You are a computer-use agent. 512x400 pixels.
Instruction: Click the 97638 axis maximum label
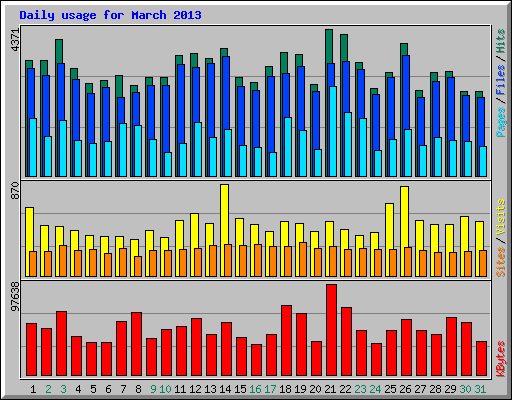pos(15,296)
